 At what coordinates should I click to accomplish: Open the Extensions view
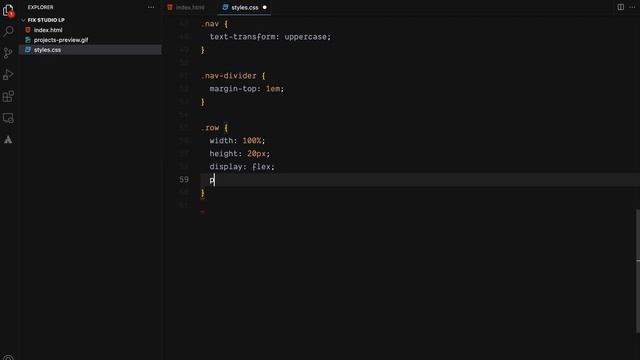(8, 96)
